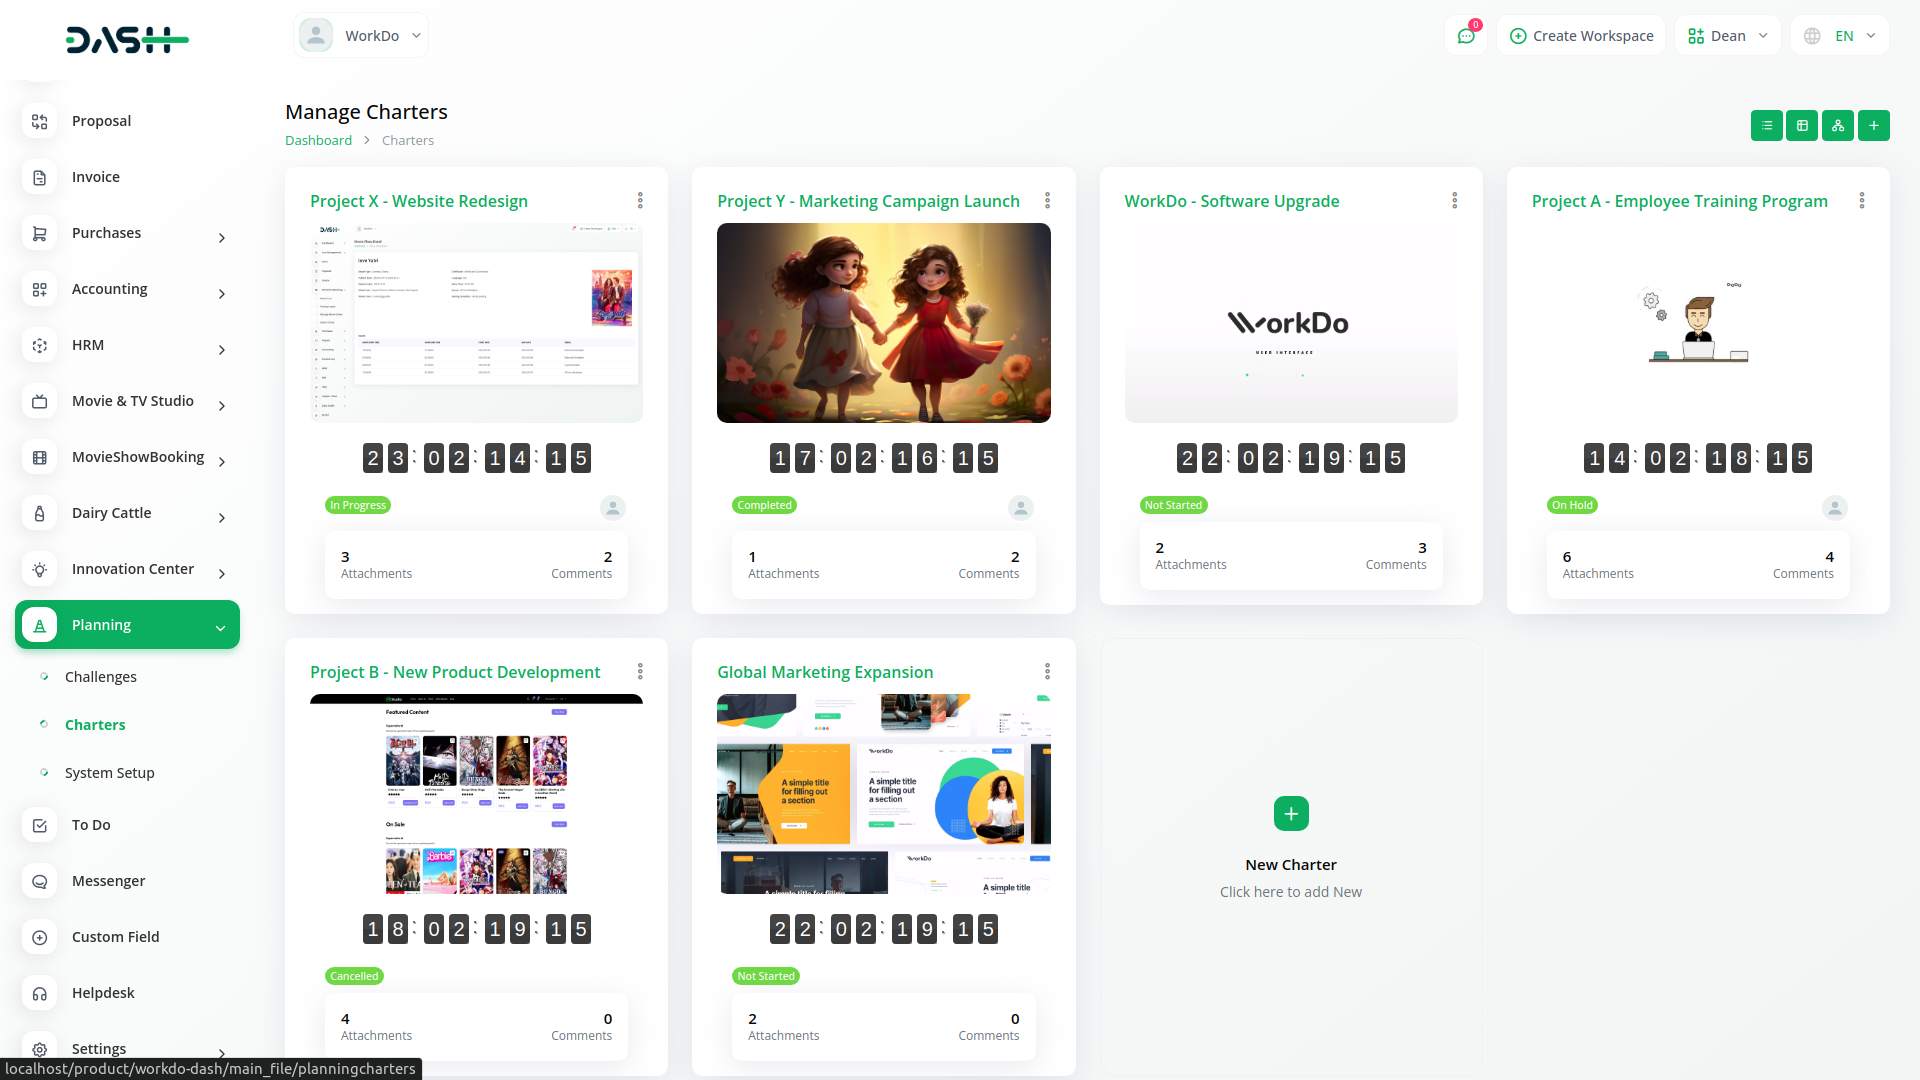The height and width of the screenshot is (1080, 1920).
Task: Open options menu for Project X card
Action: [640, 201]
